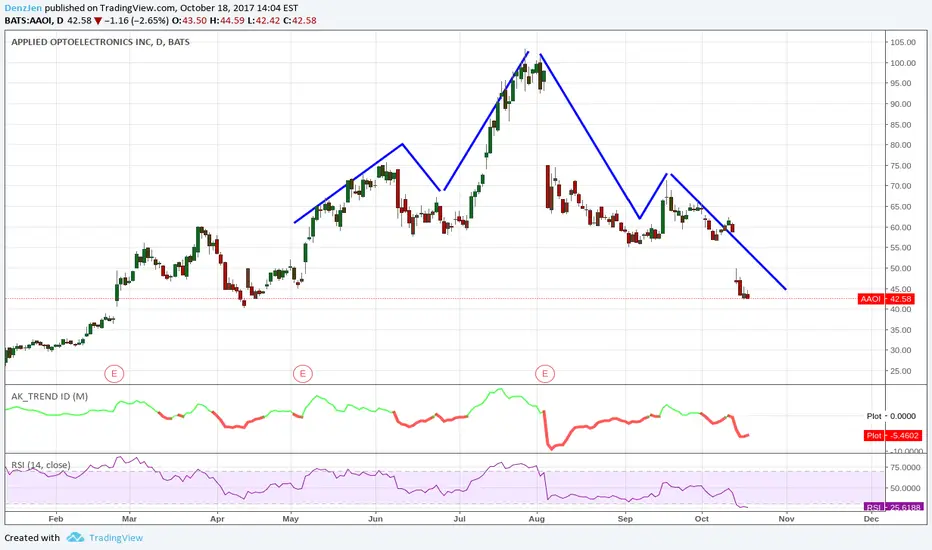Click the Dec label on time axis
Screen dimensions: 932x550
click(x=871, y=519)
